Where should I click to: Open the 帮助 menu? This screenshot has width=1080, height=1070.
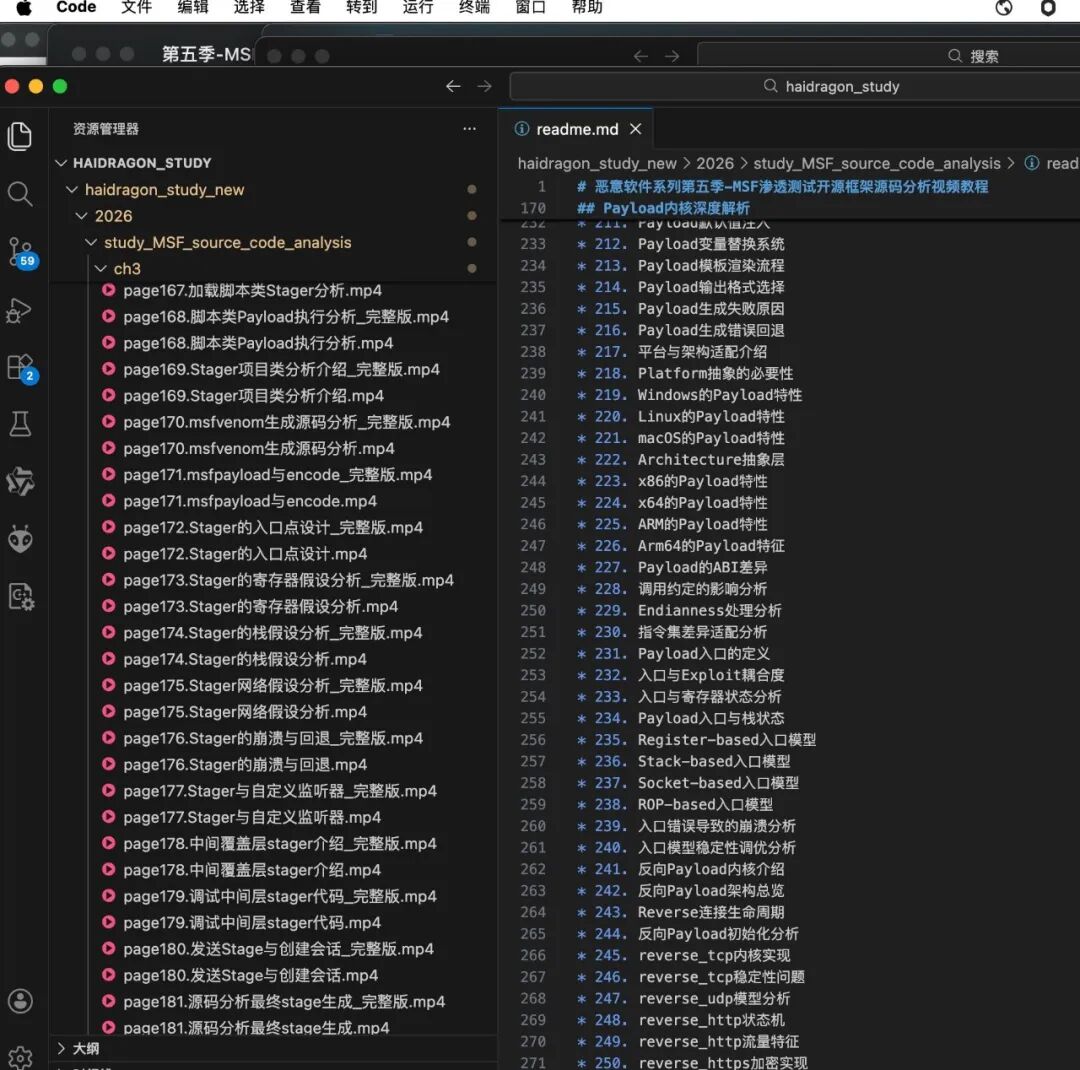click(x=588, y=8)
